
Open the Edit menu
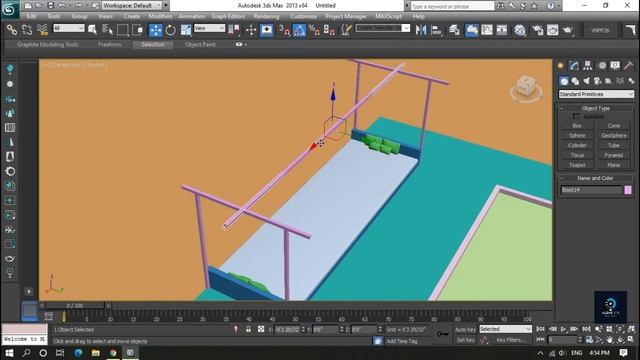pos(31,16)
